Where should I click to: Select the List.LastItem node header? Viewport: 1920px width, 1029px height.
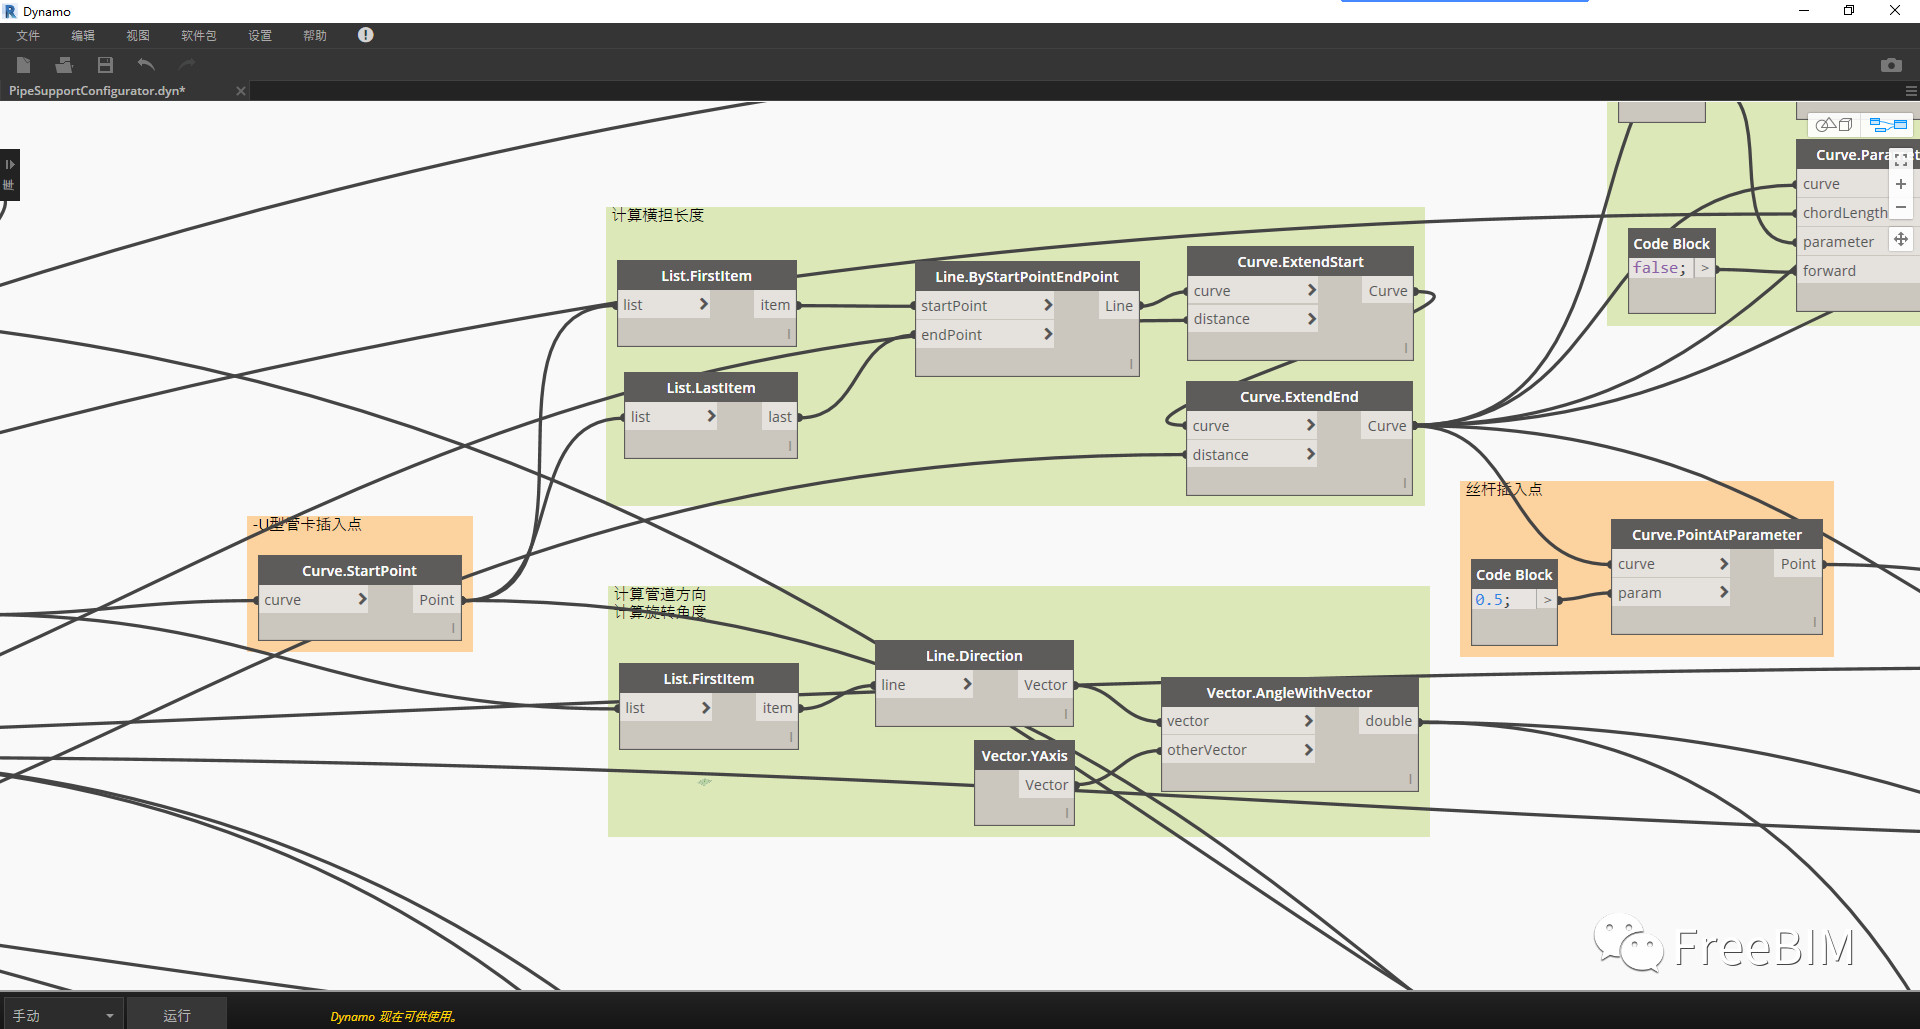click(711, 388)
